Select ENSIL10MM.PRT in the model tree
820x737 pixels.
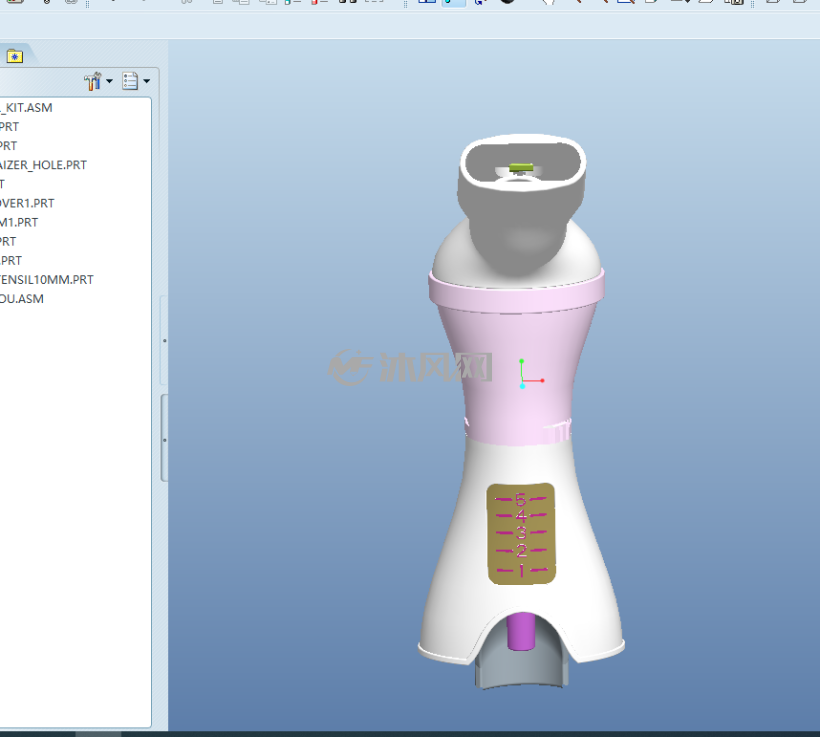[x=47, y=280]
